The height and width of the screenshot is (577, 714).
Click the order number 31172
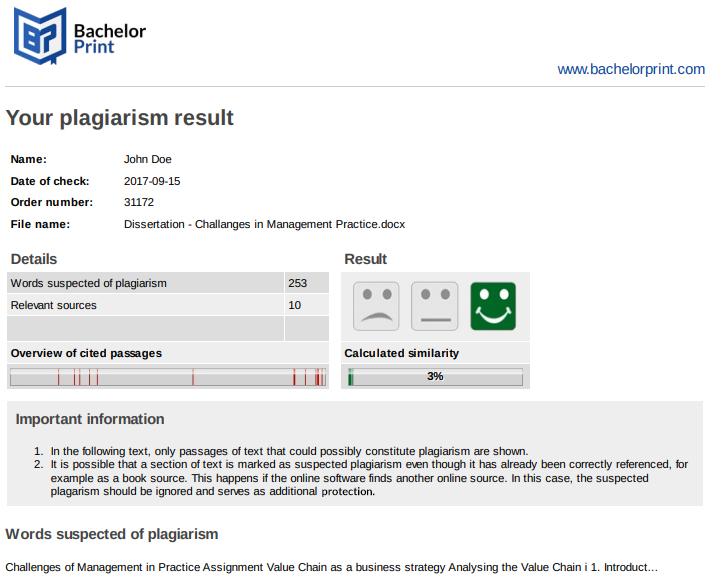coord(139,202)
